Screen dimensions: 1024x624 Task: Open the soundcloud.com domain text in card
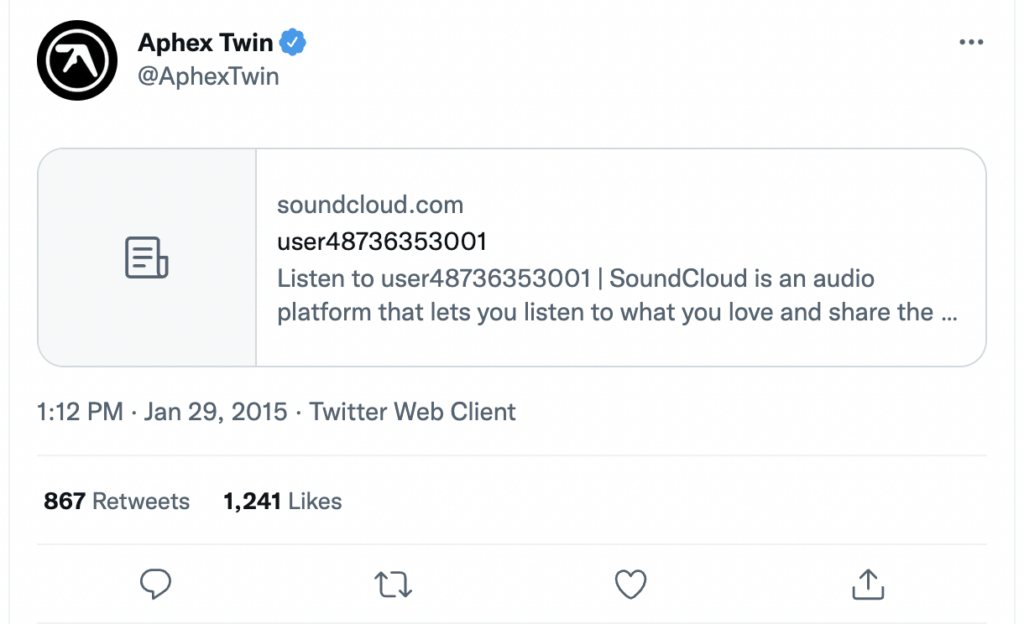coord(370,206)
